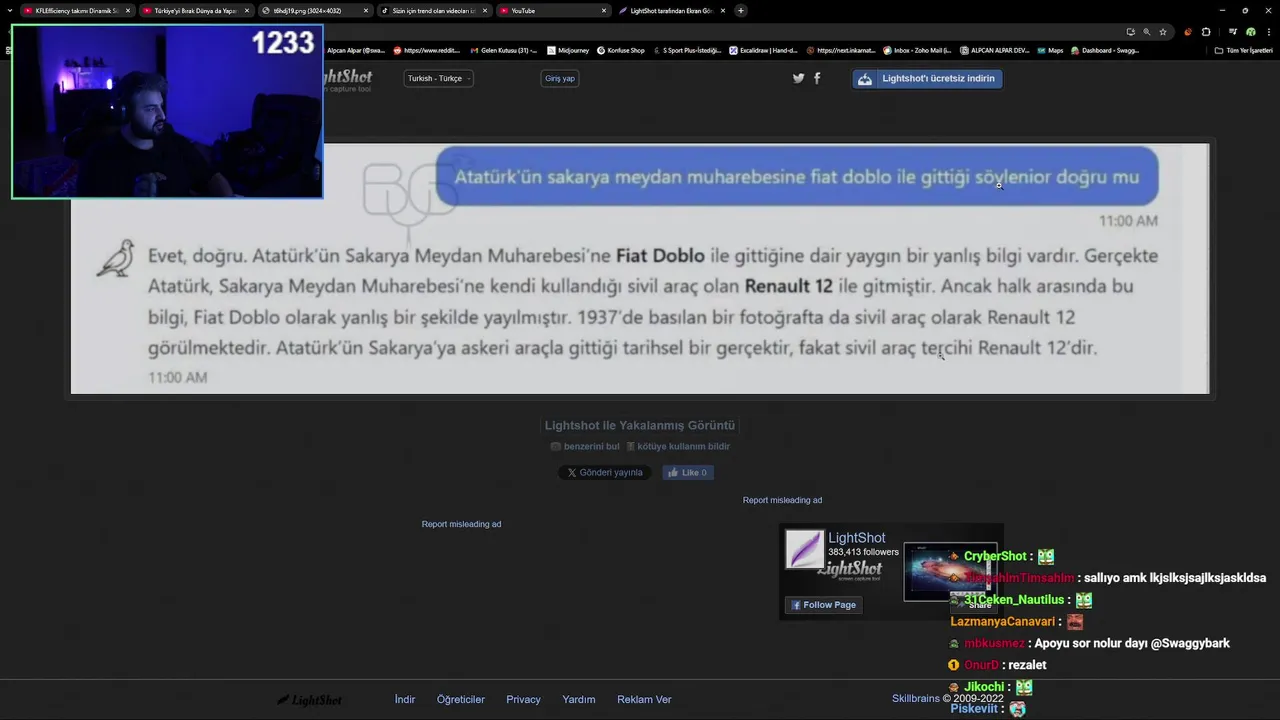Open the S Sport Plus bookmark
The image size is (1280, 720).
tap(687, 50)
